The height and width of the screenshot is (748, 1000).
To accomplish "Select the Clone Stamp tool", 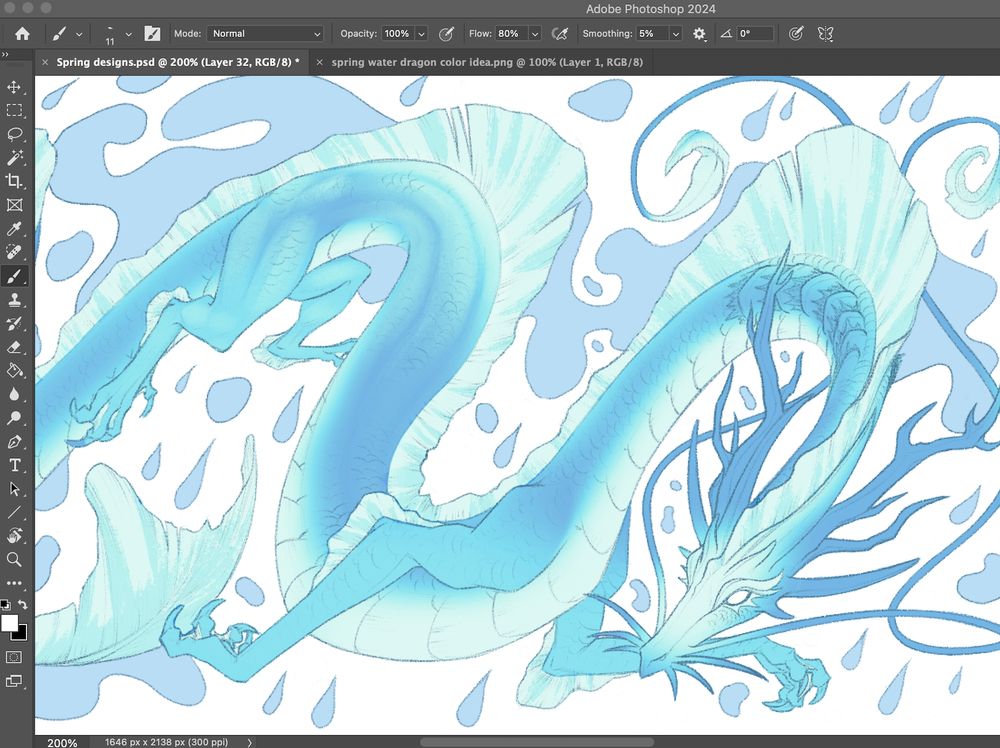I will click(15, 300).
